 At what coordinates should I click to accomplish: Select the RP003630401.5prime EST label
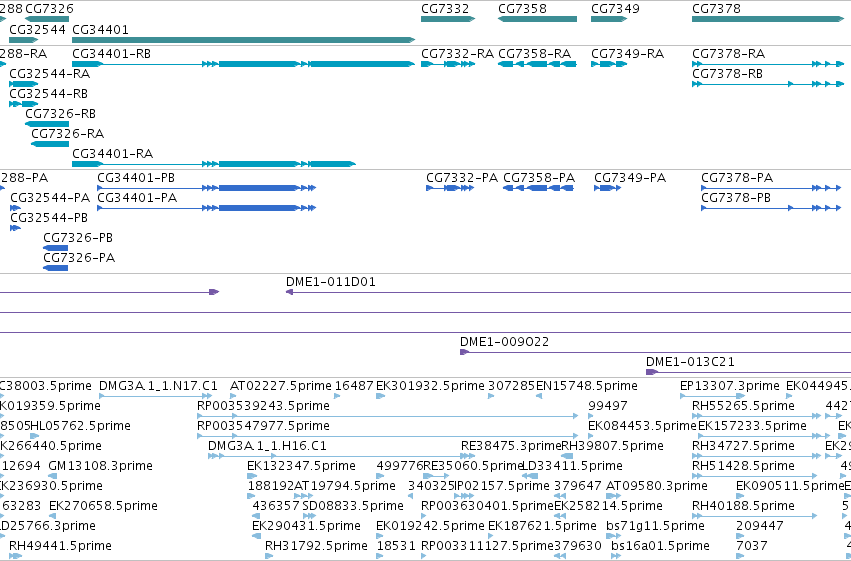487,506
